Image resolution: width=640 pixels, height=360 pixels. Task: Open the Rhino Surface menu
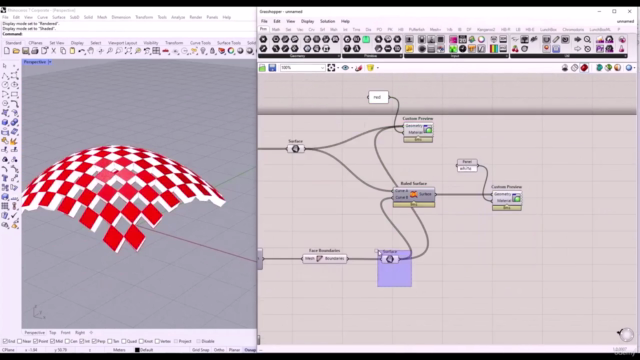[x=59, y=18]
